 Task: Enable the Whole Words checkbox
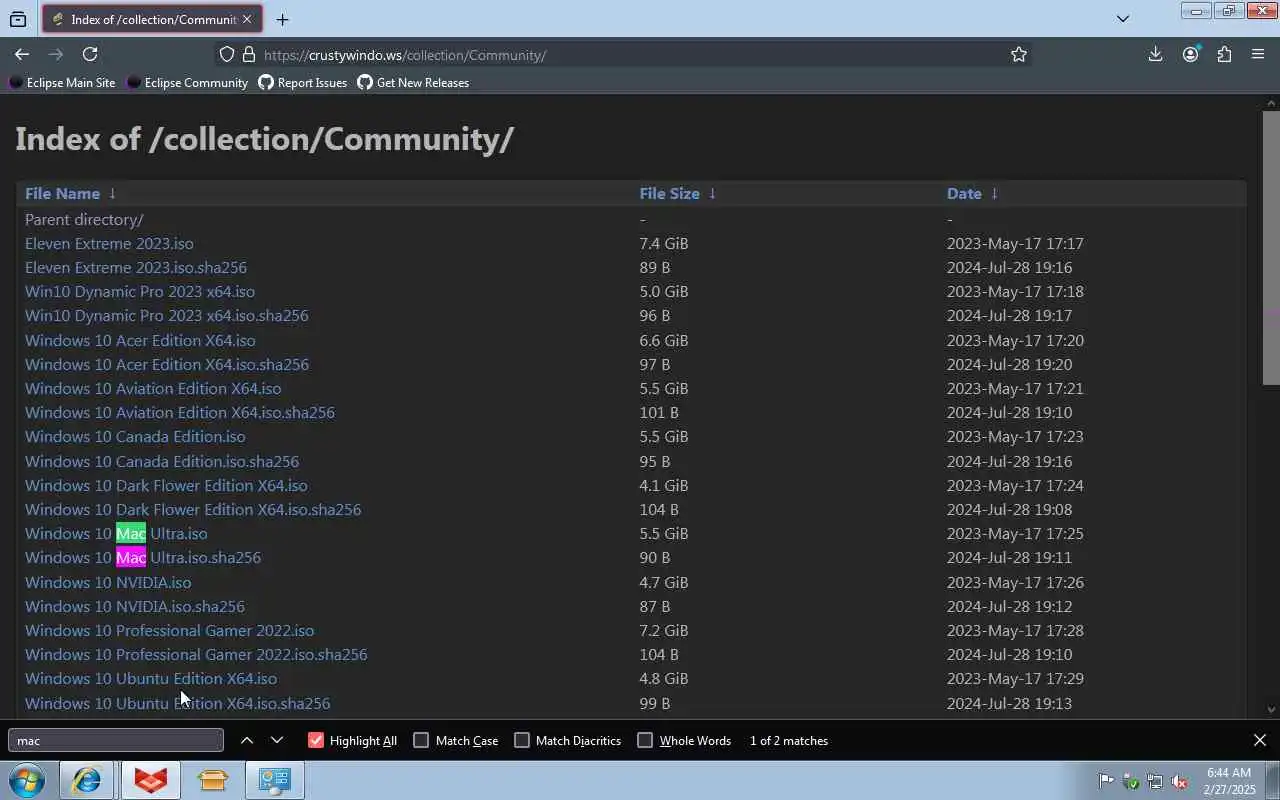pyautogui.click(x=645, y=740)
